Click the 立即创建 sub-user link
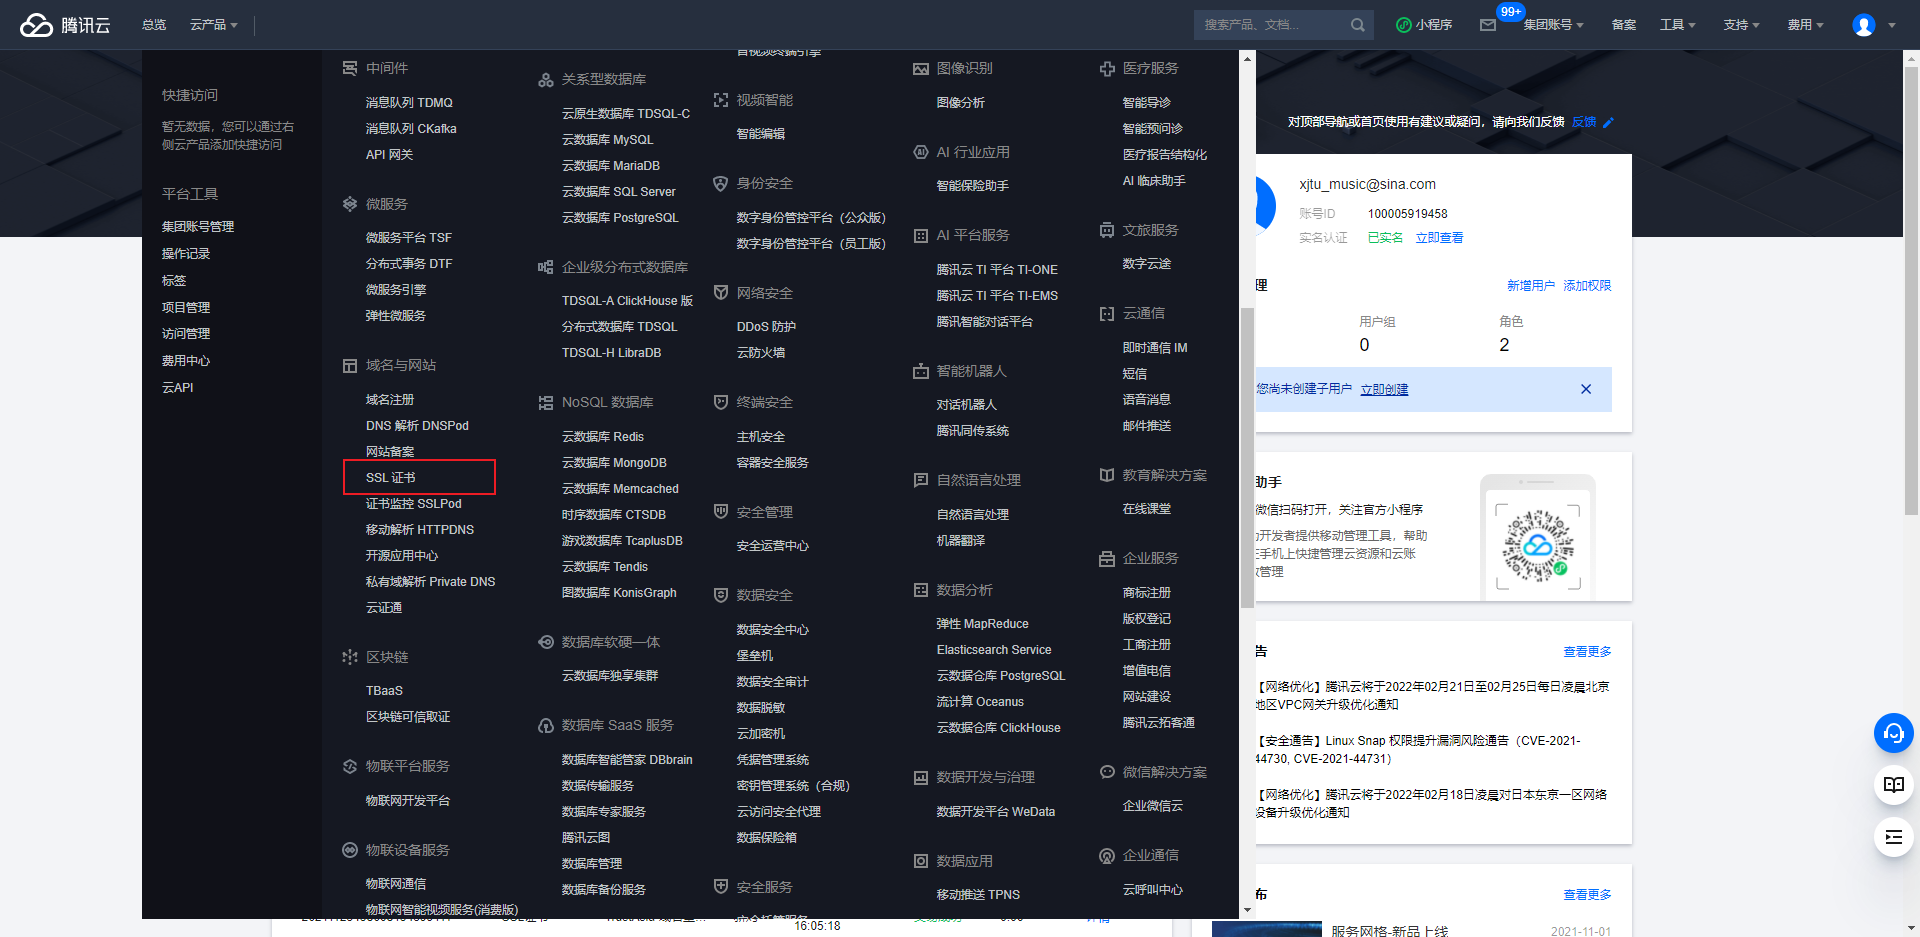The width and height of the screenshot is (1920, 937). 1384,390
